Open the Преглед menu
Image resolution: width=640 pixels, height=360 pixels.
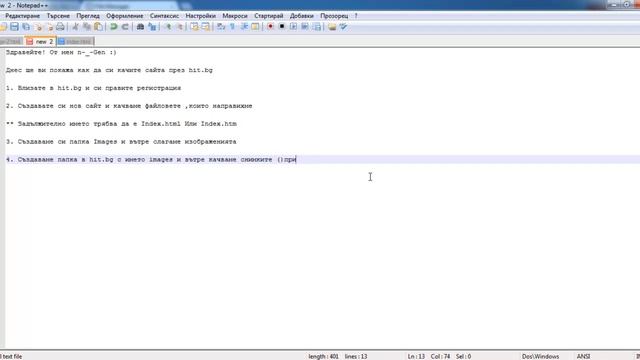click(x=88, y=16)
